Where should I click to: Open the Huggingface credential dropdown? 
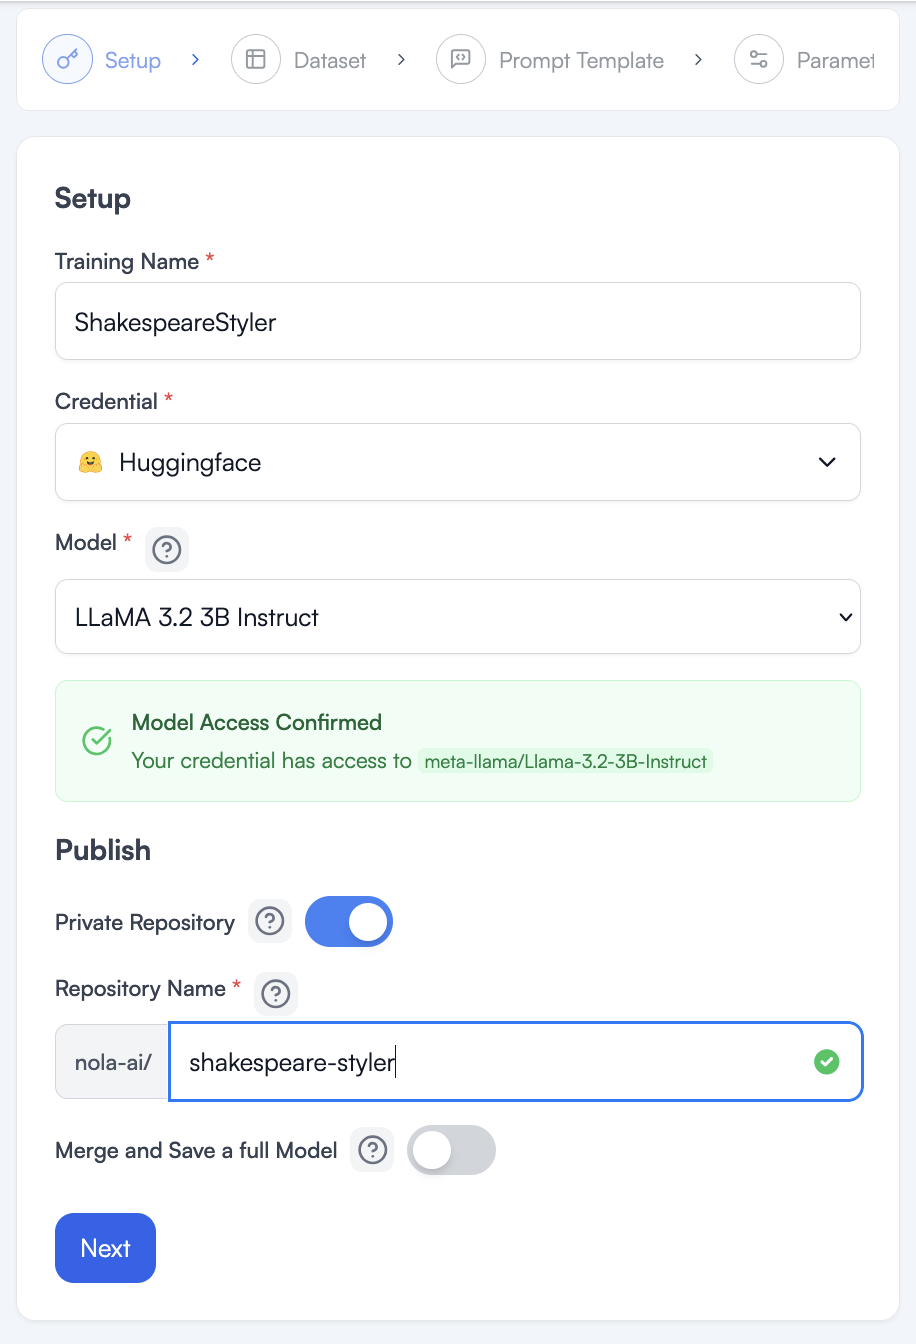tap(457, 462)
